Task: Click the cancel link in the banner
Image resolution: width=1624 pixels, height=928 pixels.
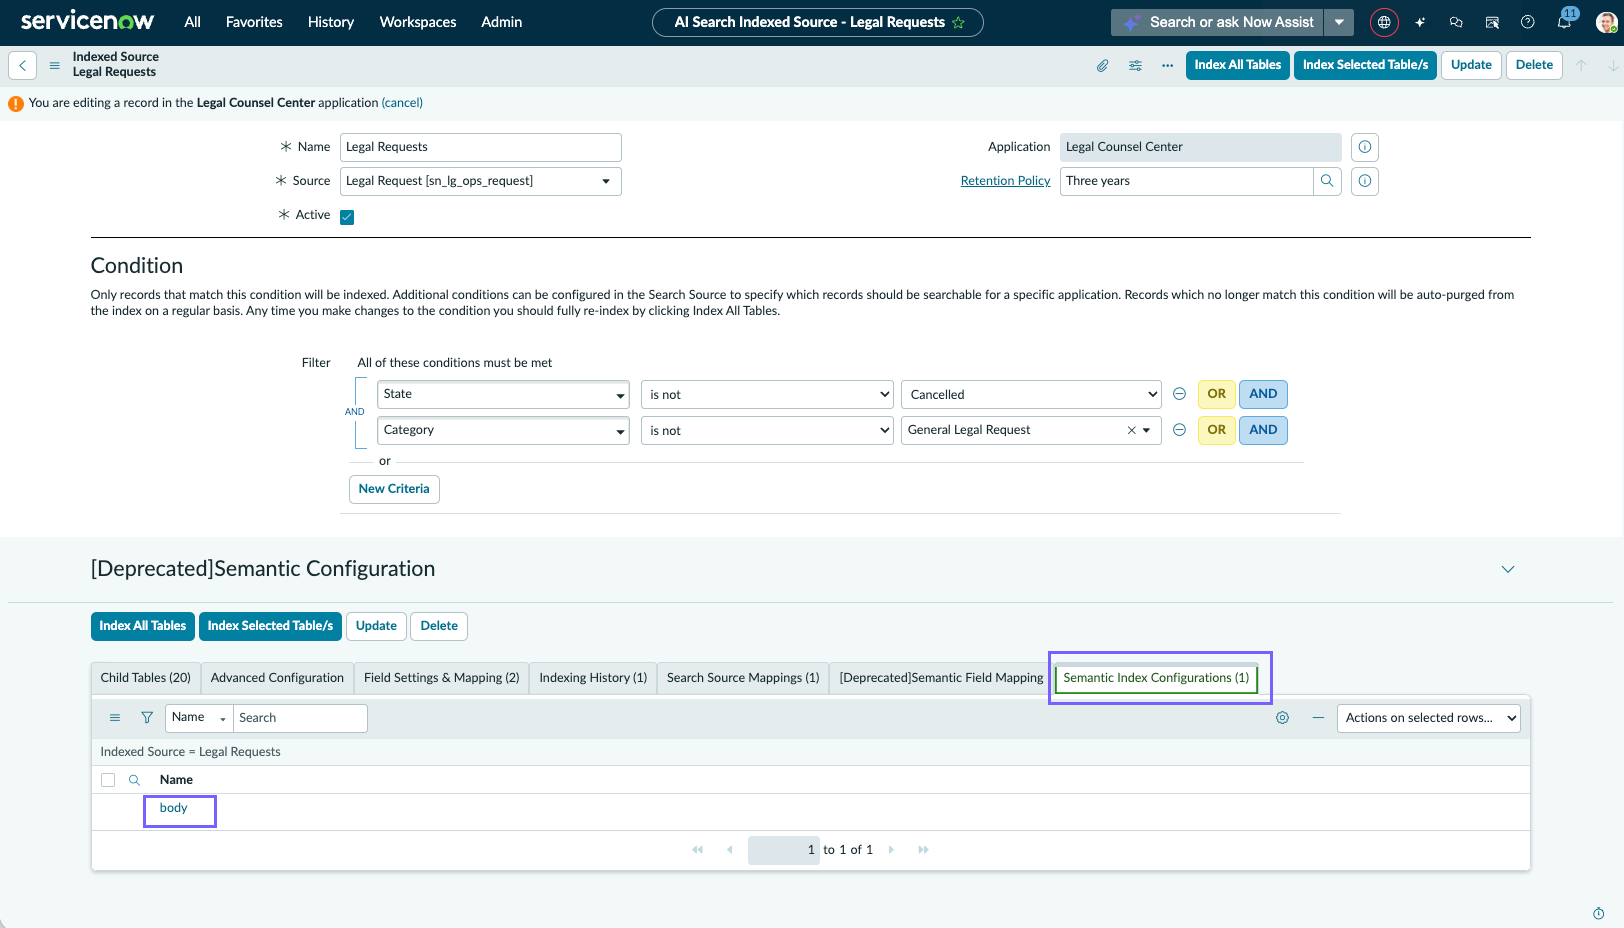Action: pyautogui.click(x=402, y=103)
